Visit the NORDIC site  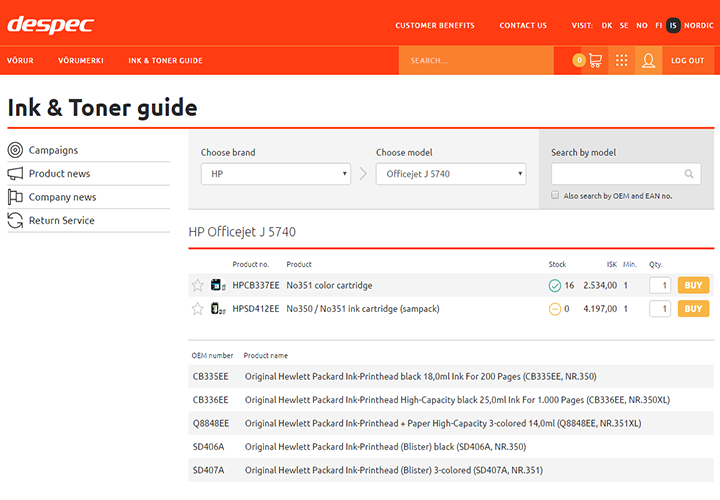coord(698,26)
